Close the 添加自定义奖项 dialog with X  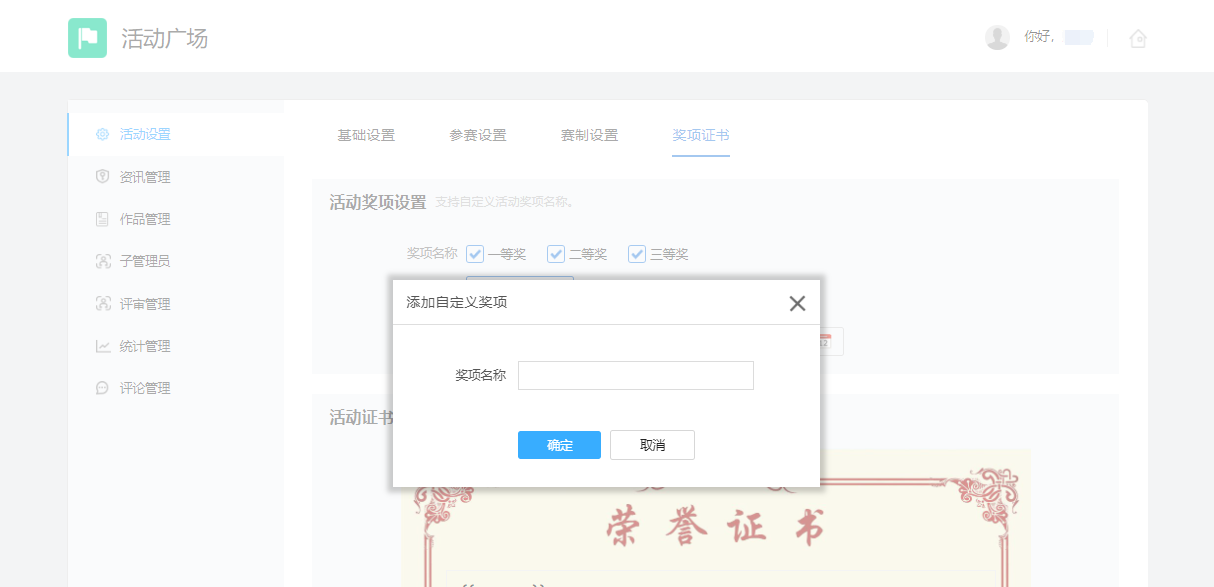tap(797, 304)
